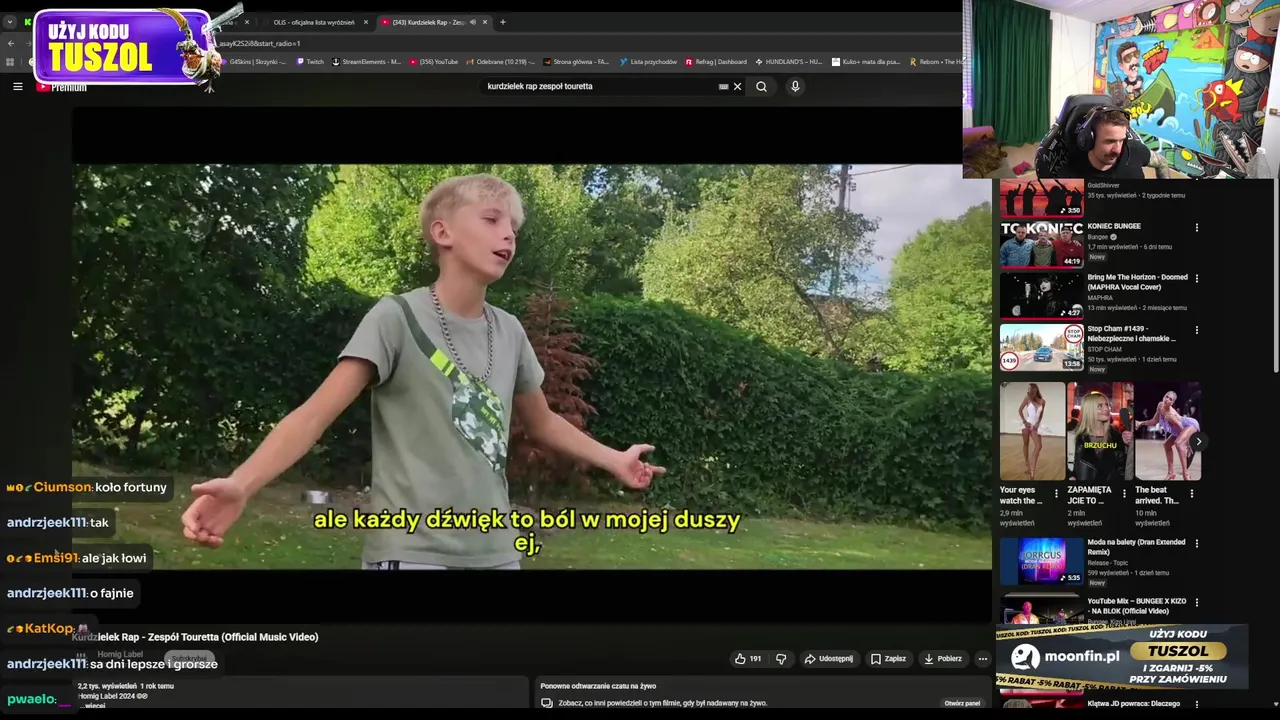
Task: Open the on-screen keyboard icon in search
Action: [723, 86]
